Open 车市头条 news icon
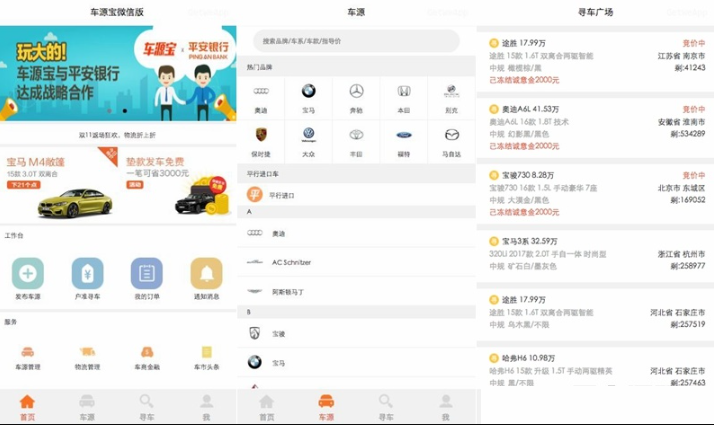Screen dimensions: 714x425 [206, 352]
